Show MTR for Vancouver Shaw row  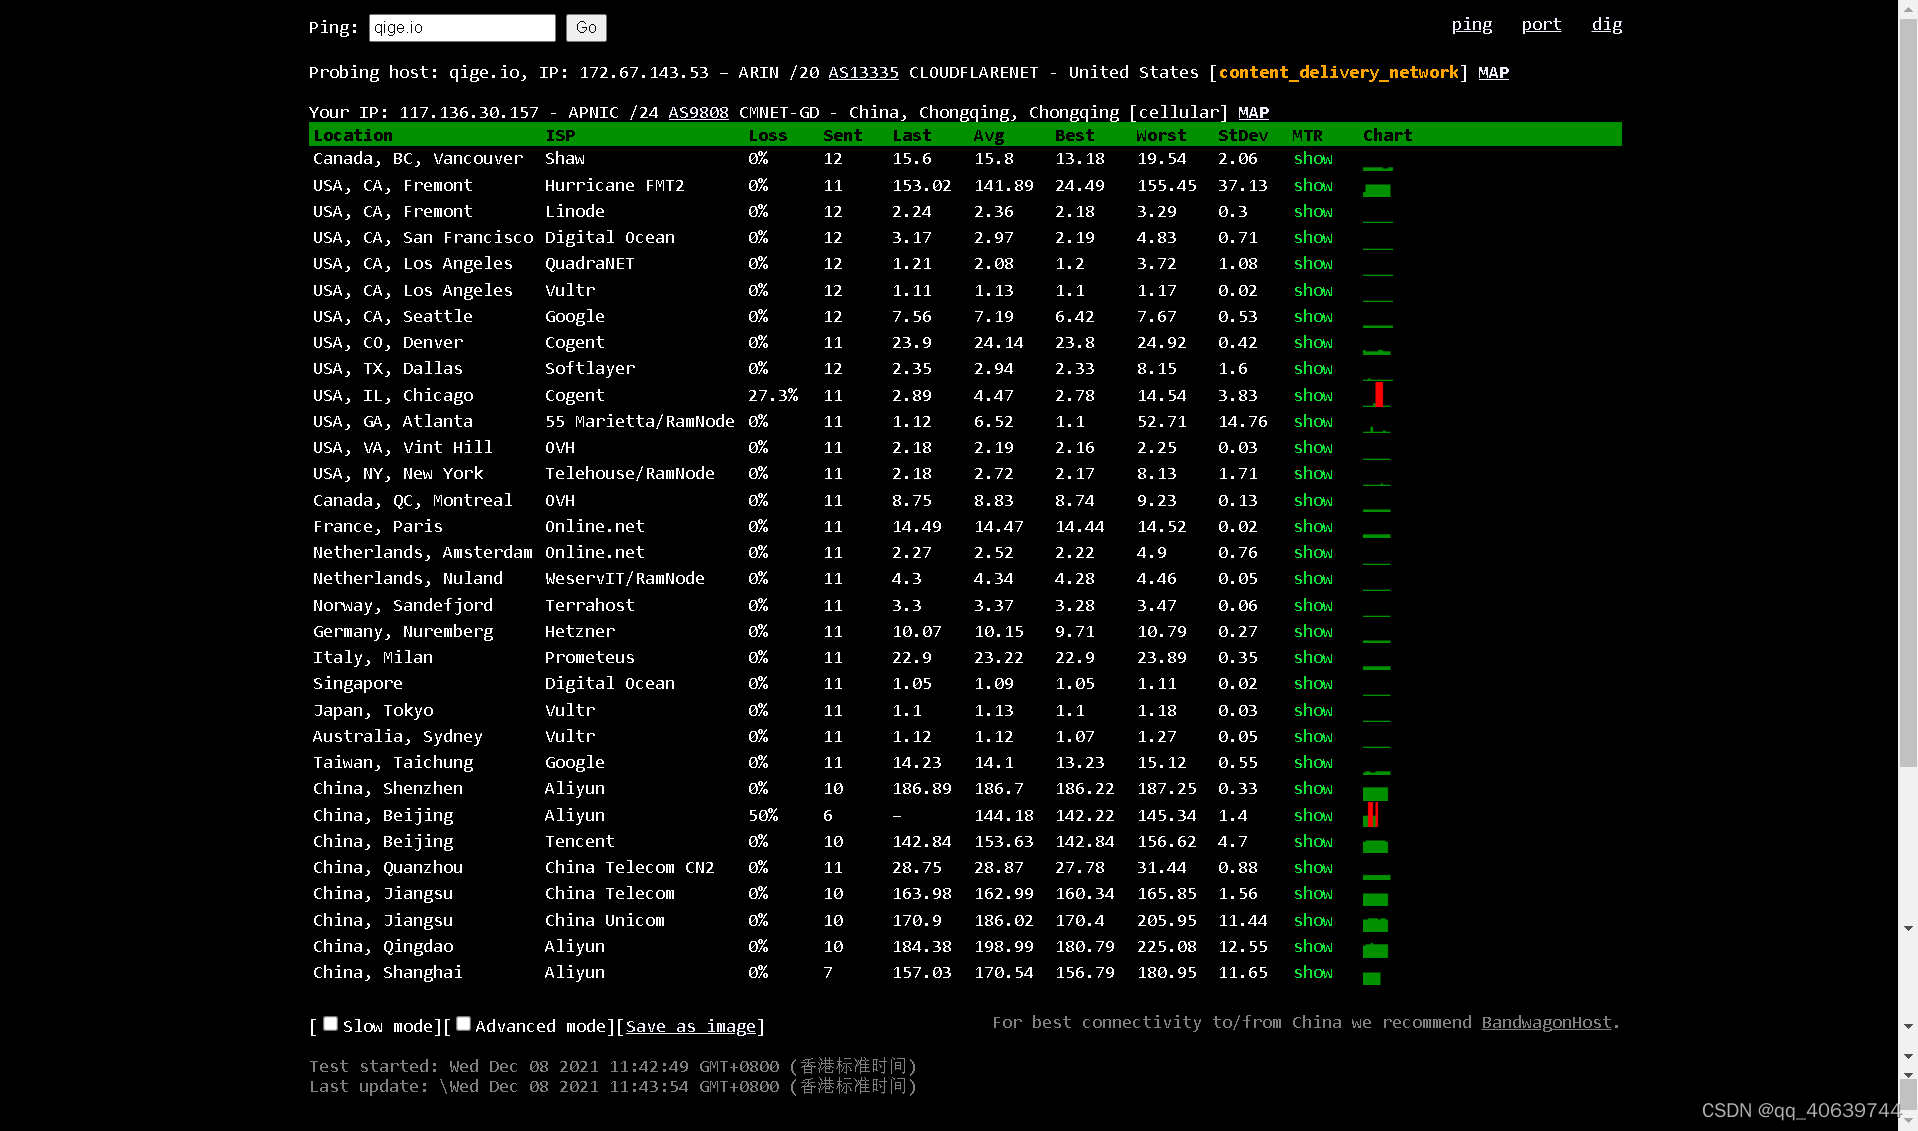coord(1313,158)
